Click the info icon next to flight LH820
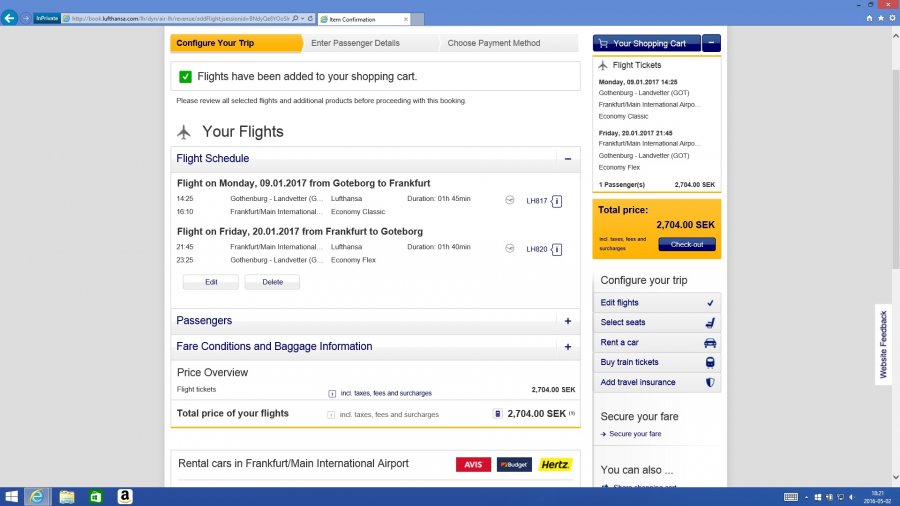The width and height of the screenshot is (900, 506). coord(557,248)
